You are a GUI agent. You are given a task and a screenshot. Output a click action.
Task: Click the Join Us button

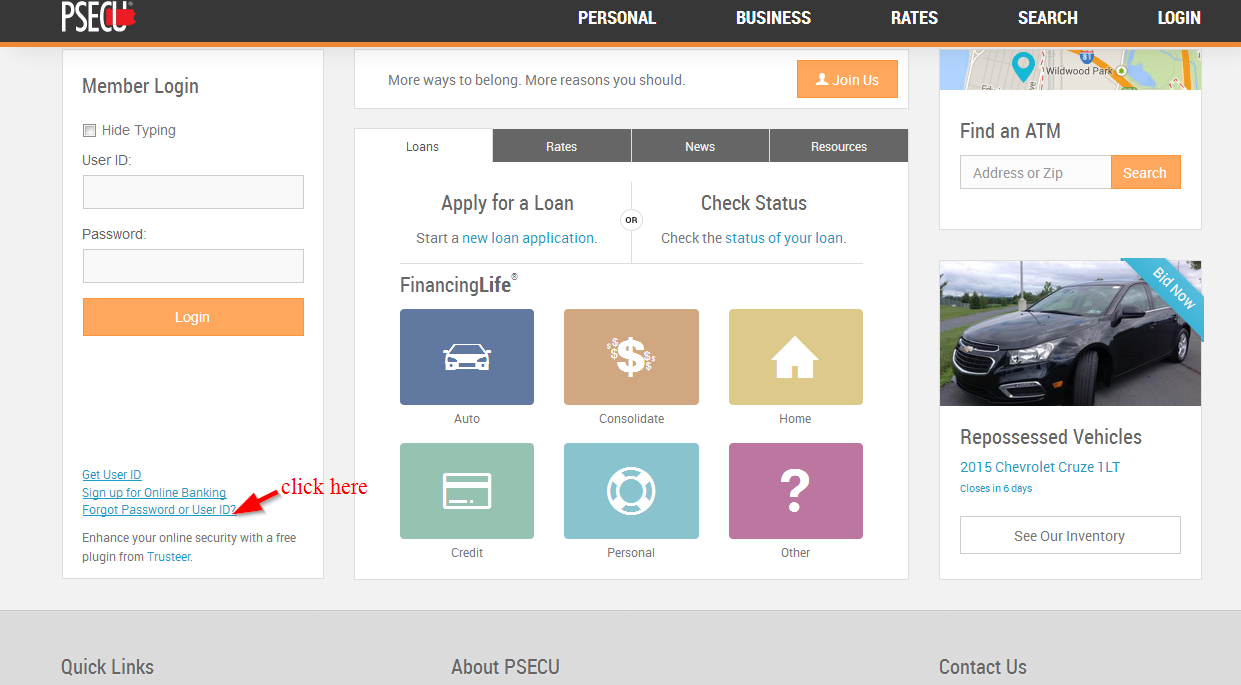(847, 80)
